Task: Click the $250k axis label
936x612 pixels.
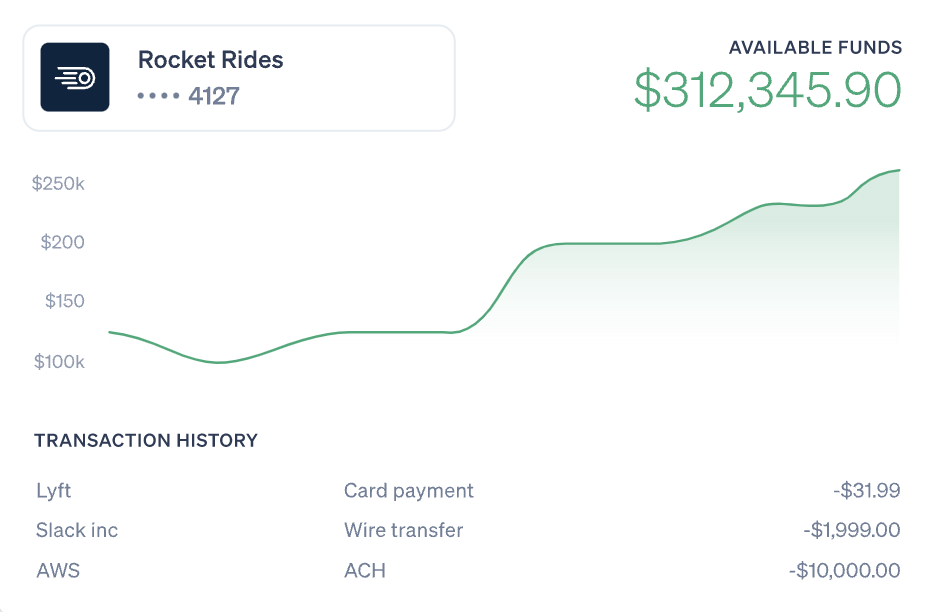Action: coord(58,184)
